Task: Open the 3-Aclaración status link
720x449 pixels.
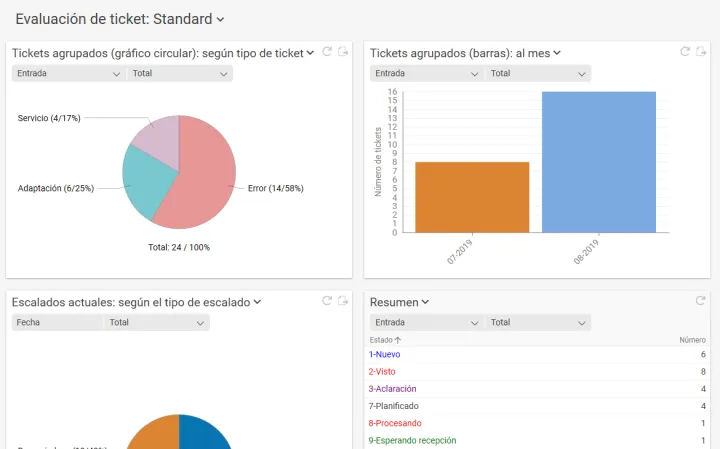Action: (394, 389)
